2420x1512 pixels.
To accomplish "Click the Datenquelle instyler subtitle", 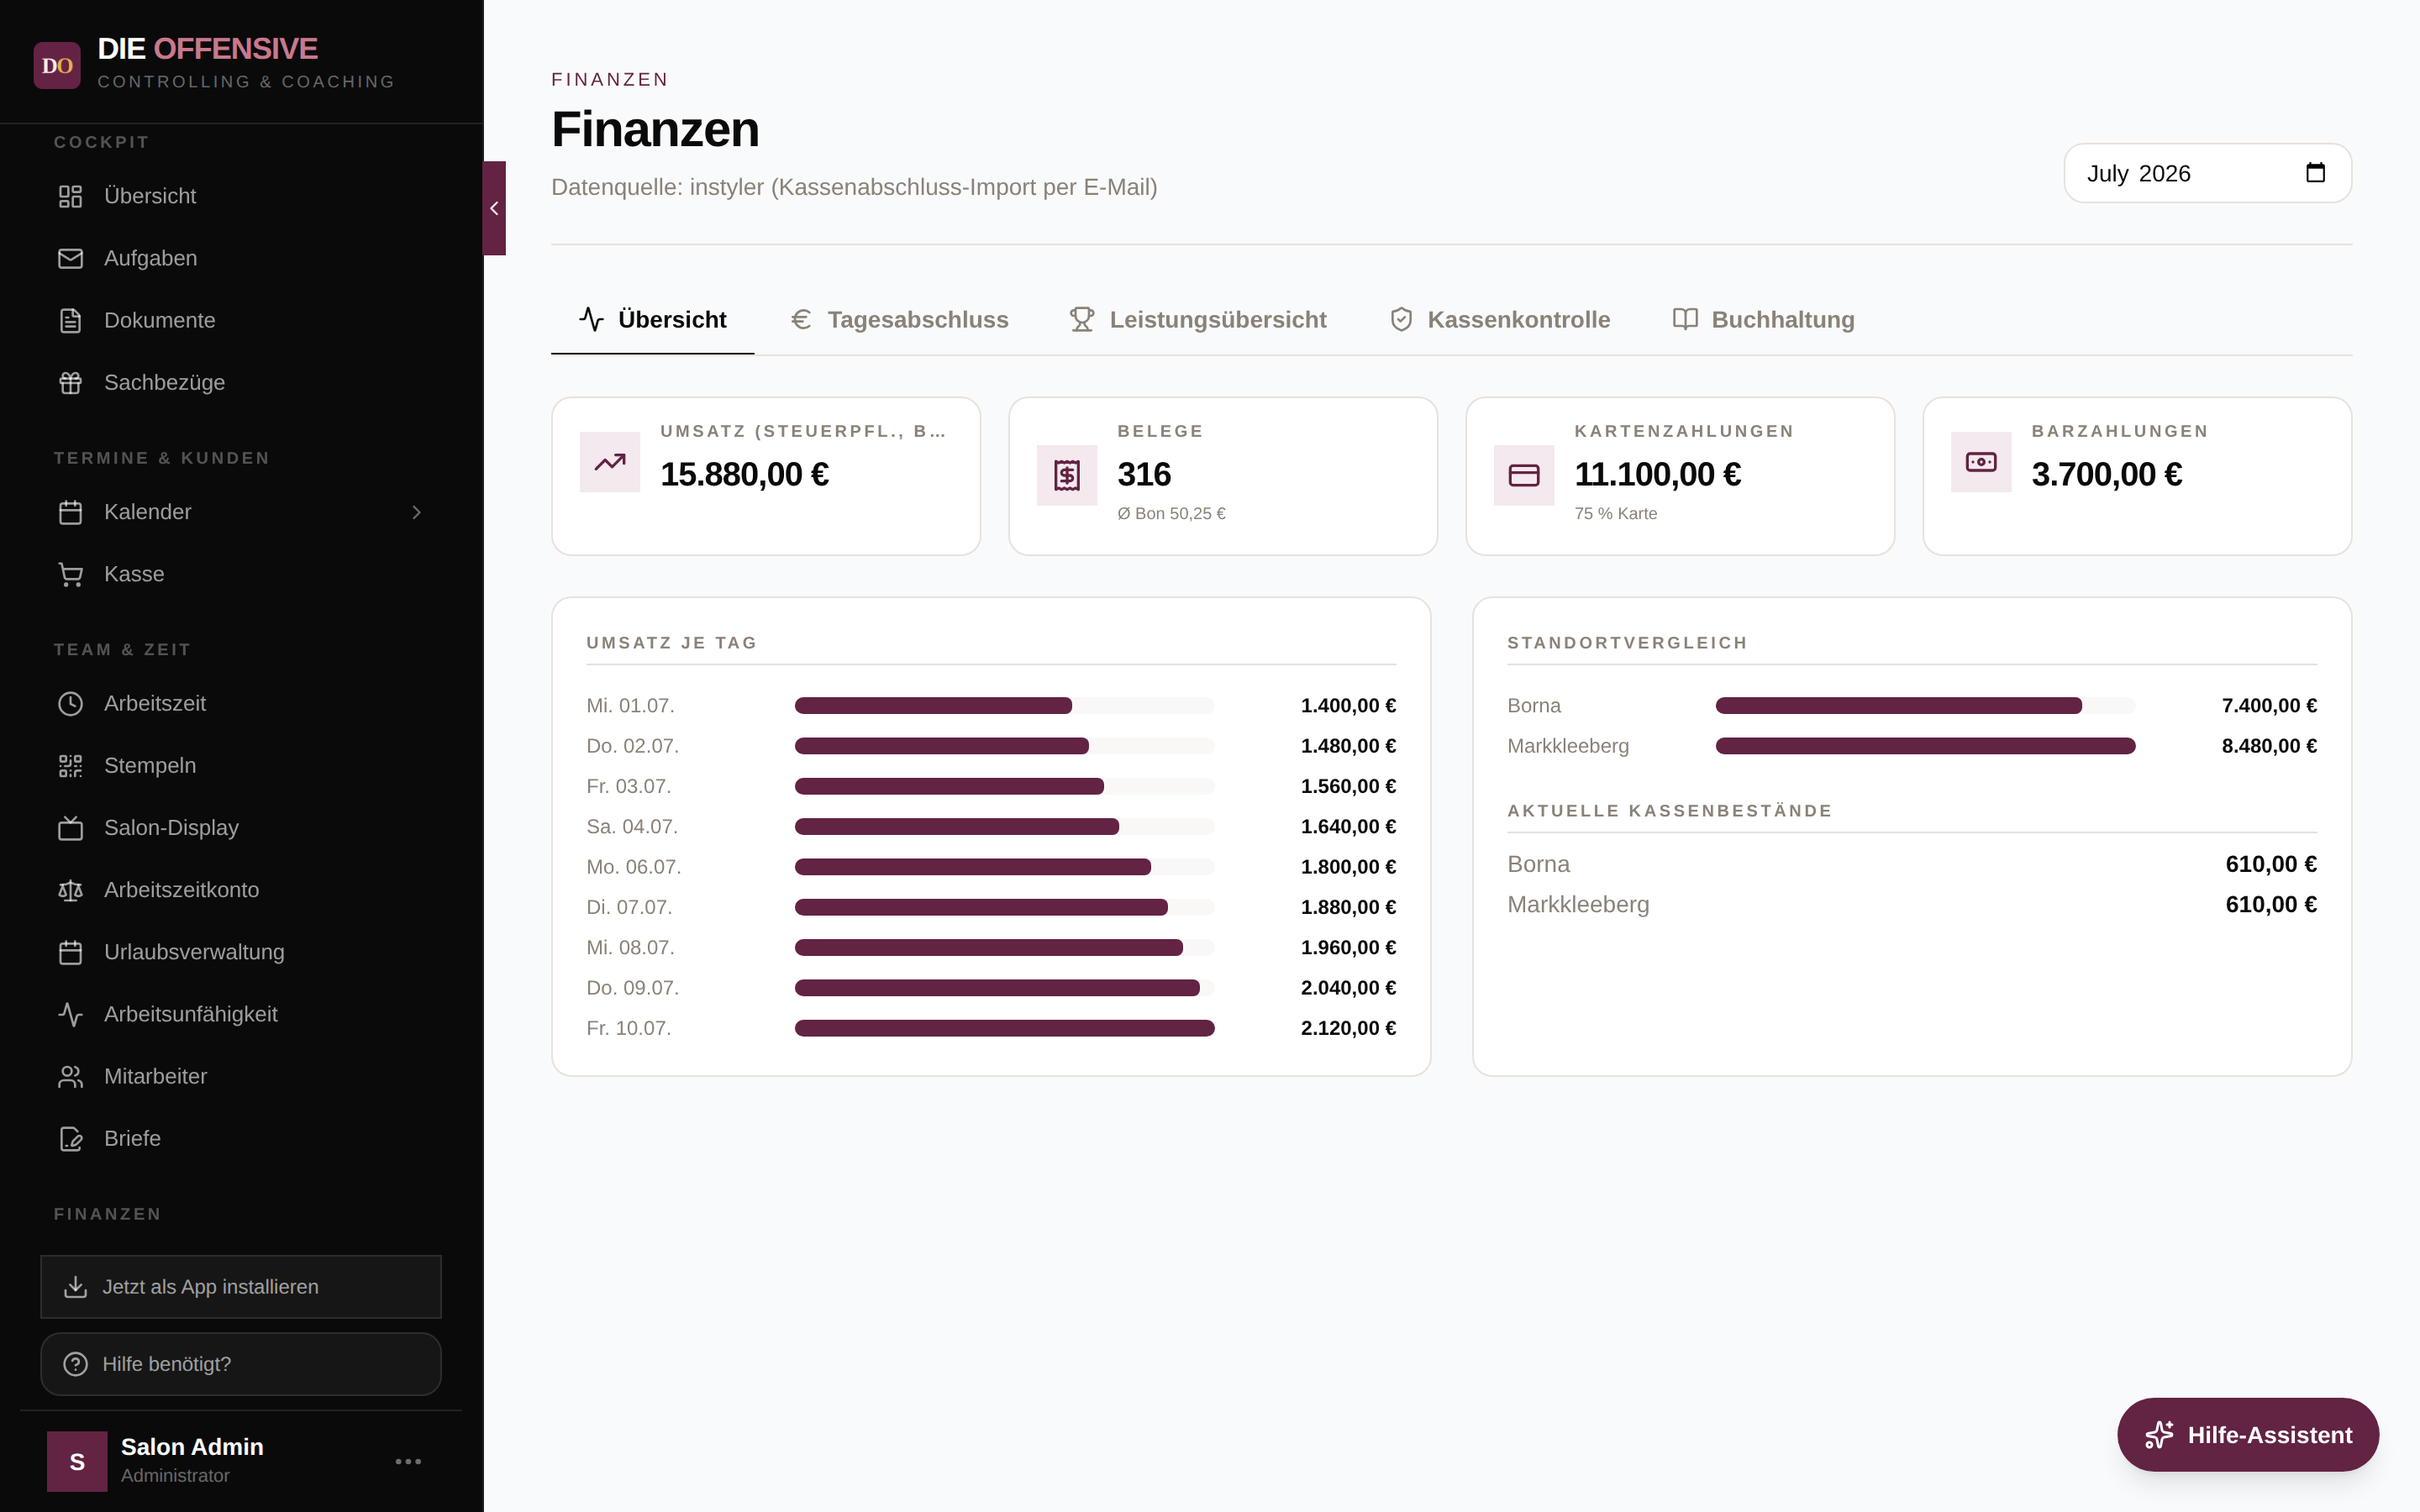I will point(854,187).
